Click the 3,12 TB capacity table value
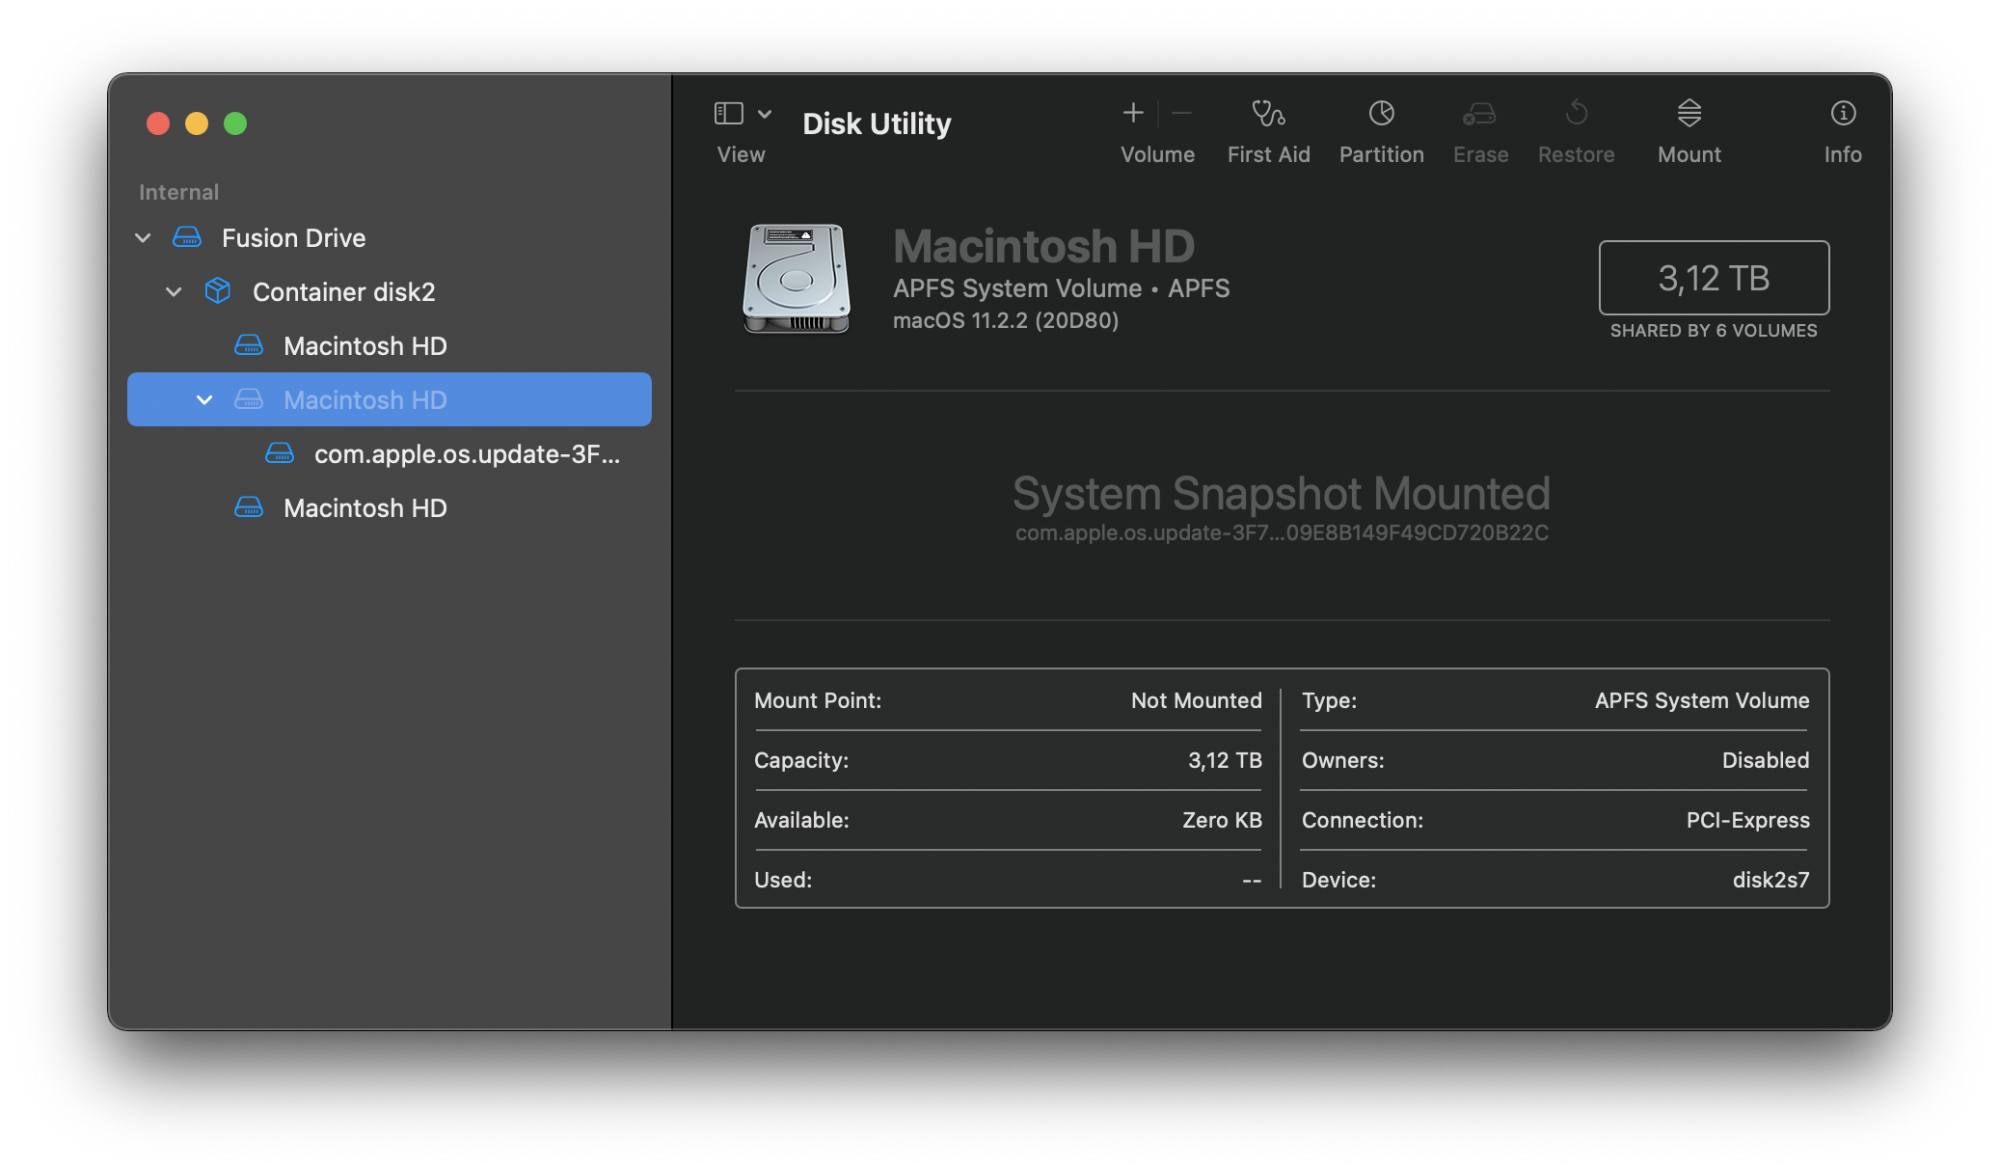 point(1224,761)
